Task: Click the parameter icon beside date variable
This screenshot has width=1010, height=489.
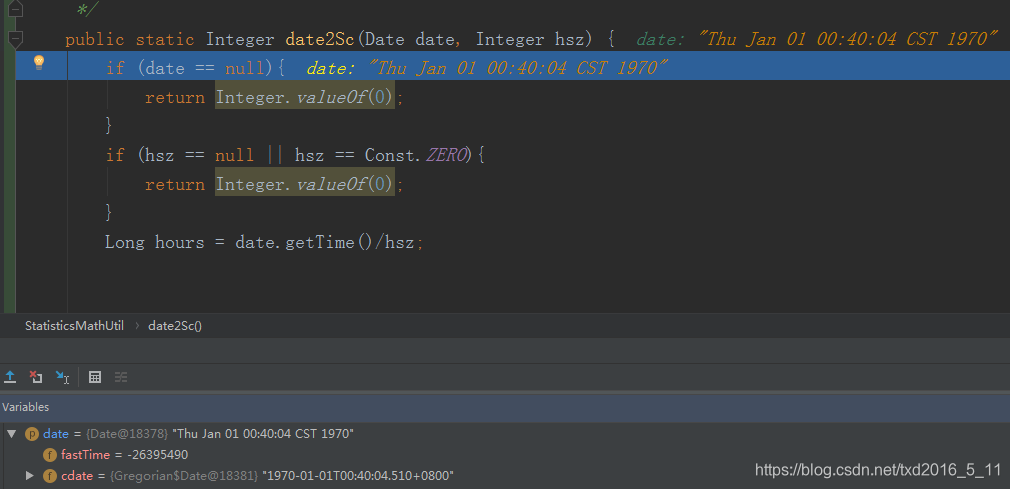Action: coord(32,434)
